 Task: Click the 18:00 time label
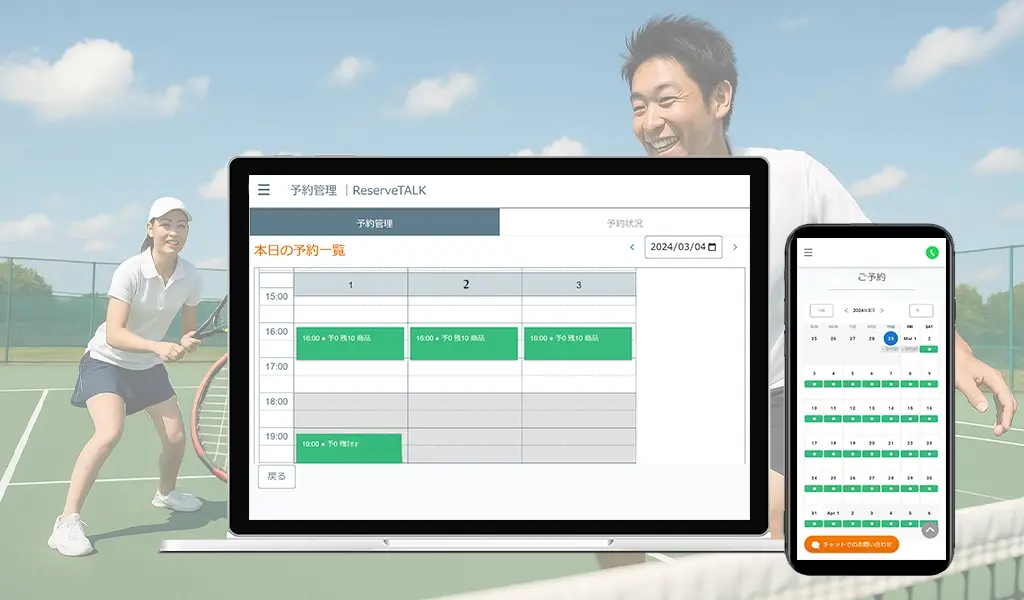pyautogui.click(x=276, y=402)
